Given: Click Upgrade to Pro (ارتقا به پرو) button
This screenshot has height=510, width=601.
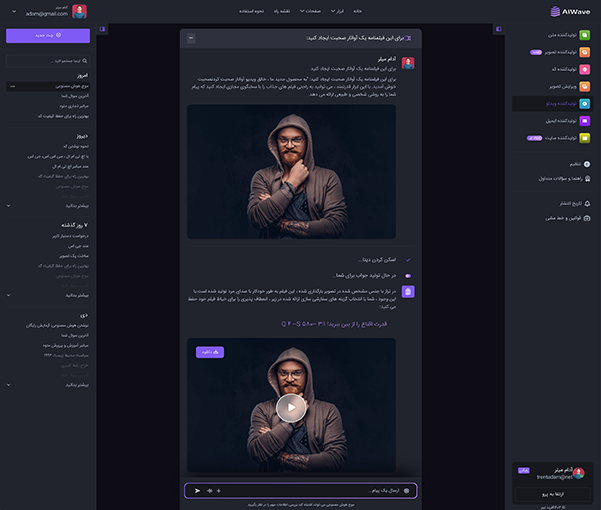Looking at the screenshot, I should click(552, 494).
